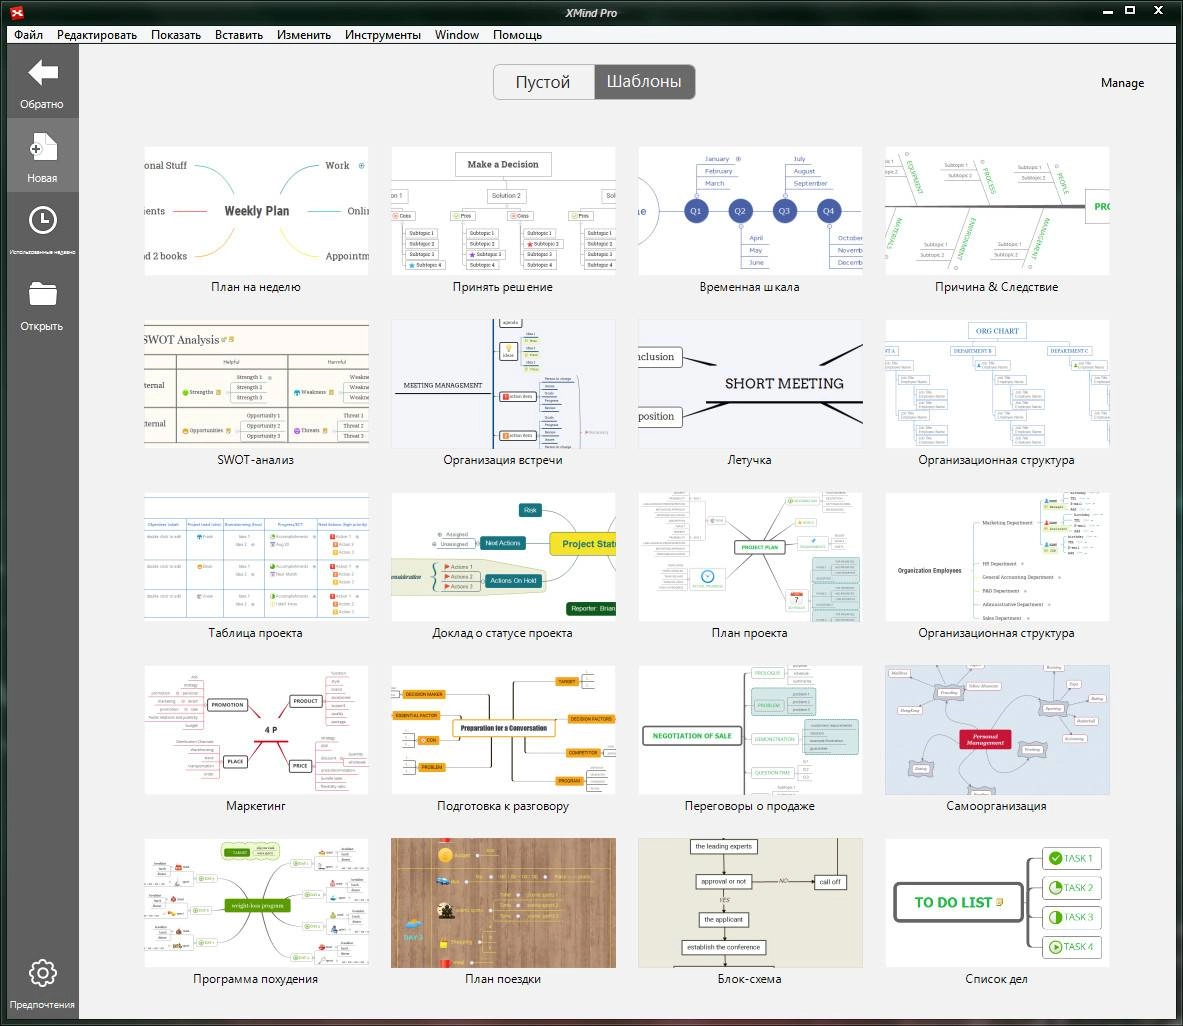Select the Project Plan template thumbnail
The height and width of the screenshot is (1026, 1183).
click(750, 557)
